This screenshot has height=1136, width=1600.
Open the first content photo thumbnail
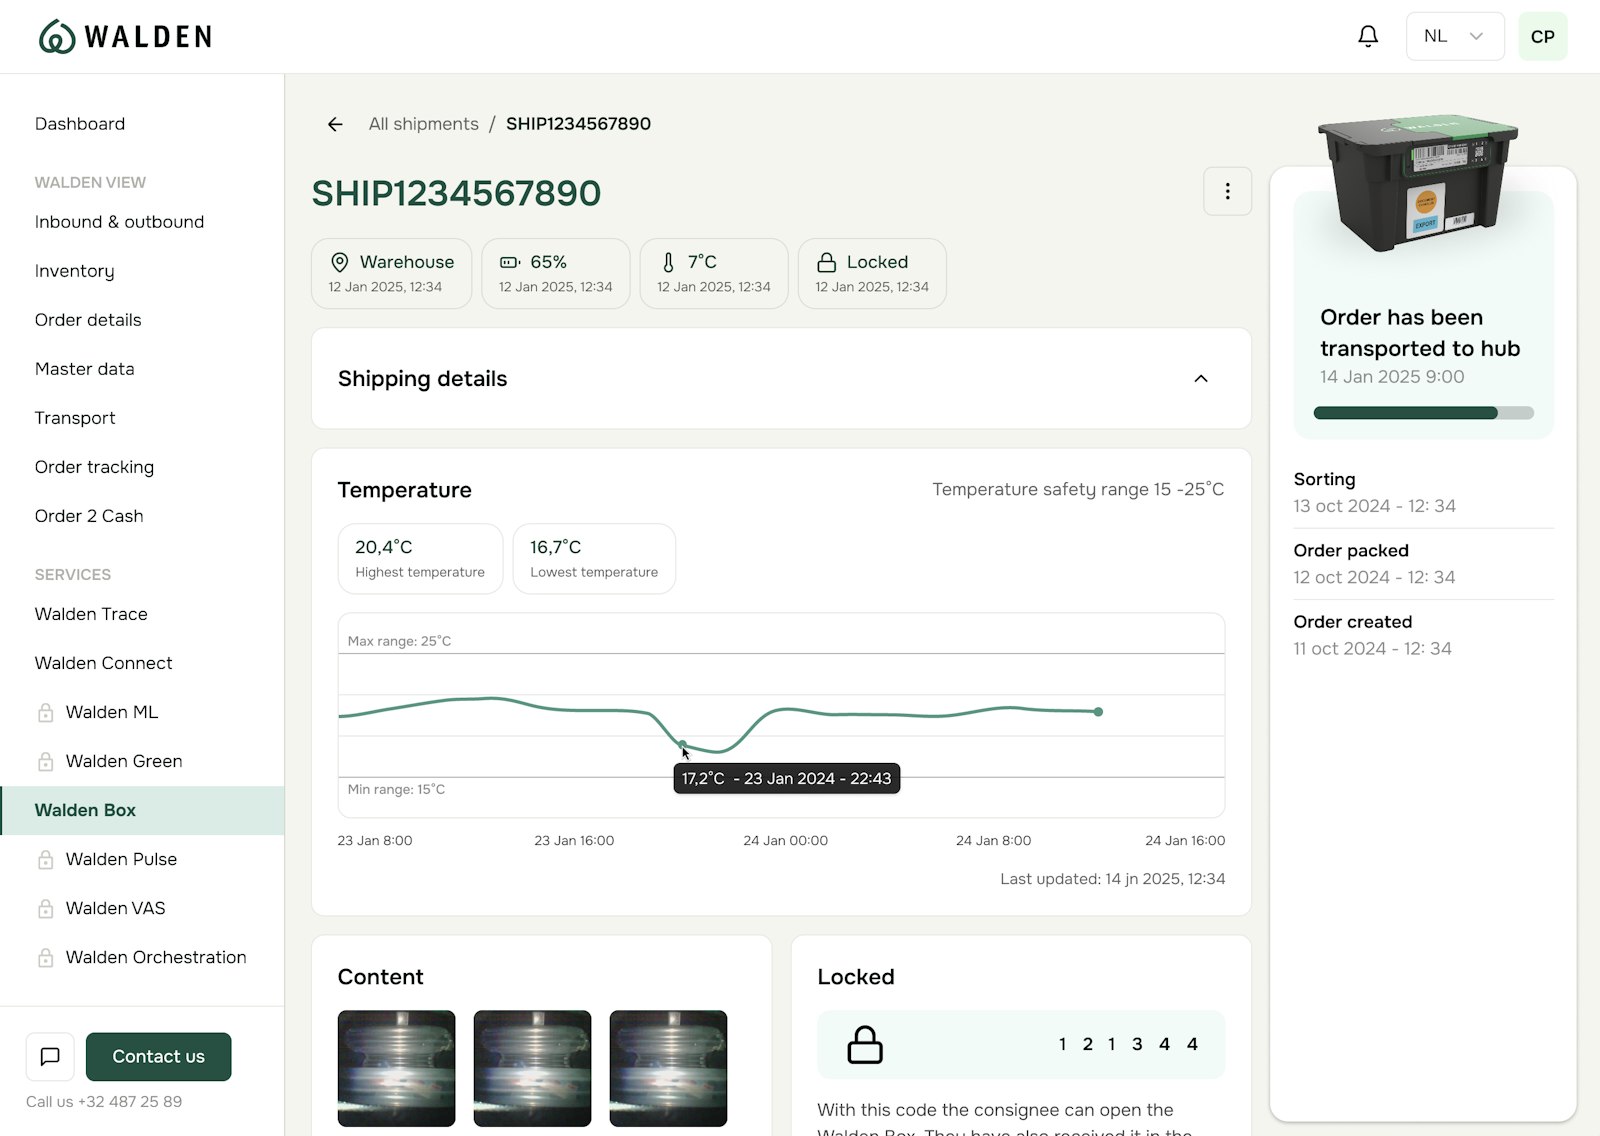pyautogui.click(x=396, y=1068)
